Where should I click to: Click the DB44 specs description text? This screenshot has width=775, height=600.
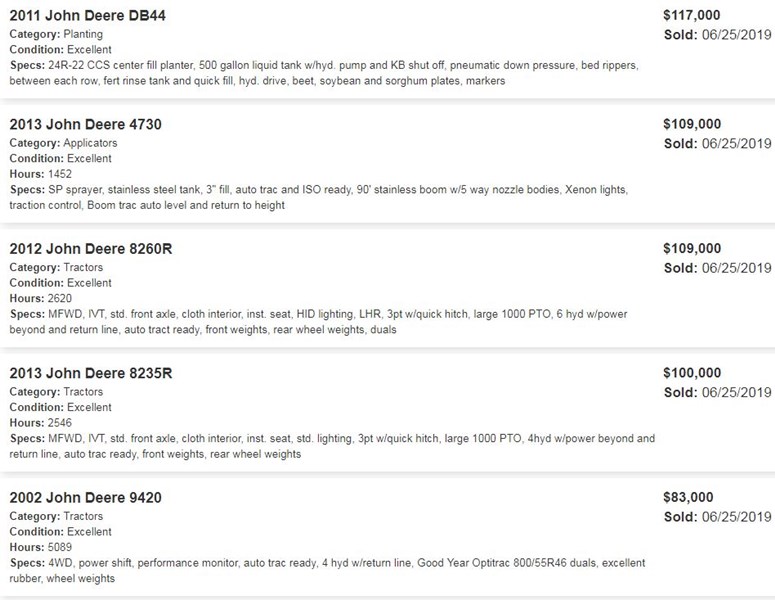point(324,73)
